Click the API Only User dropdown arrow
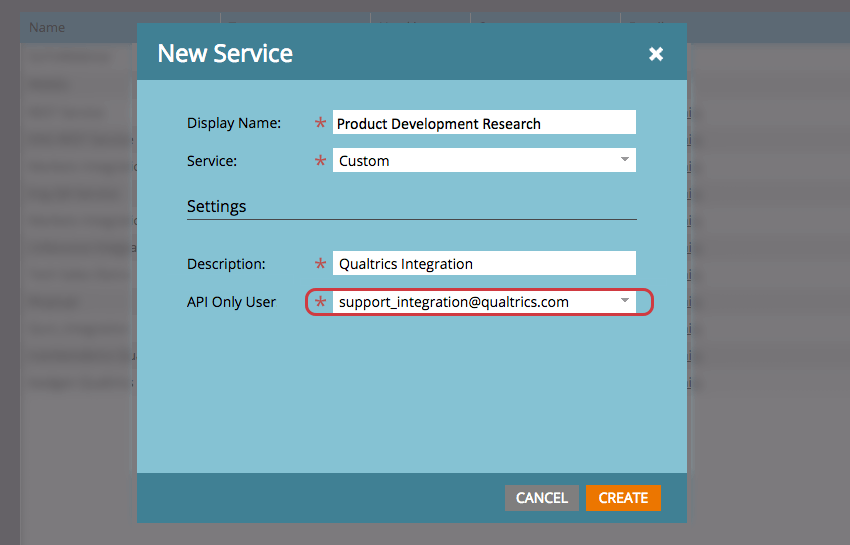 624,300
